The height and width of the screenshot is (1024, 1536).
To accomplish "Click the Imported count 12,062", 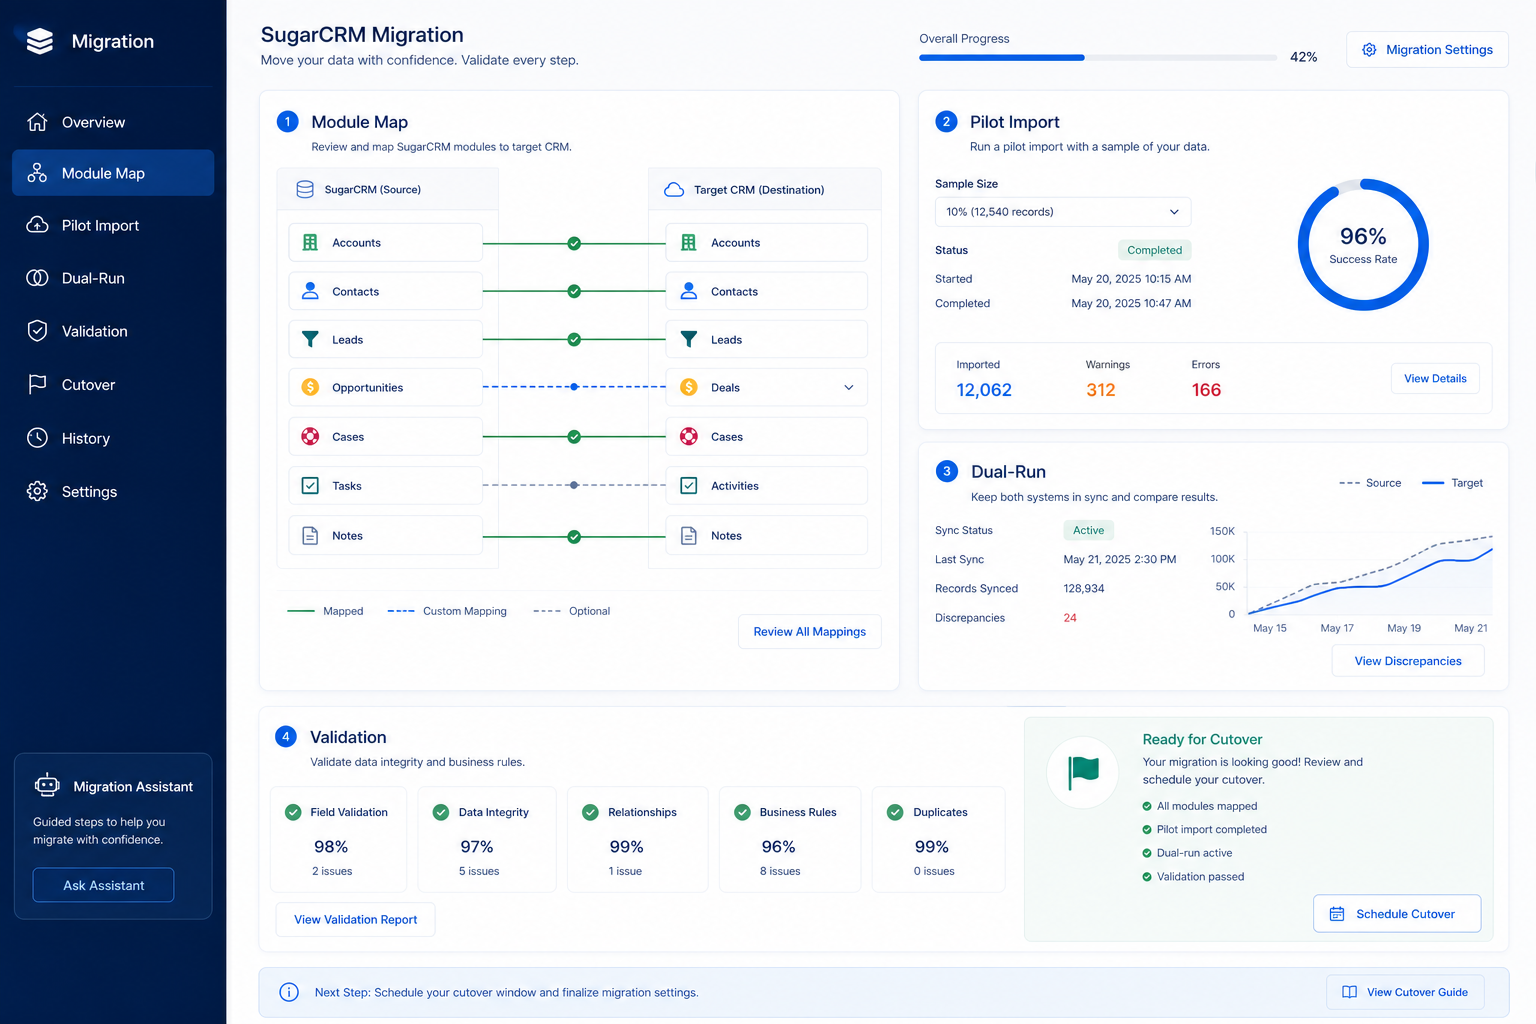I will tap(984, 390).
